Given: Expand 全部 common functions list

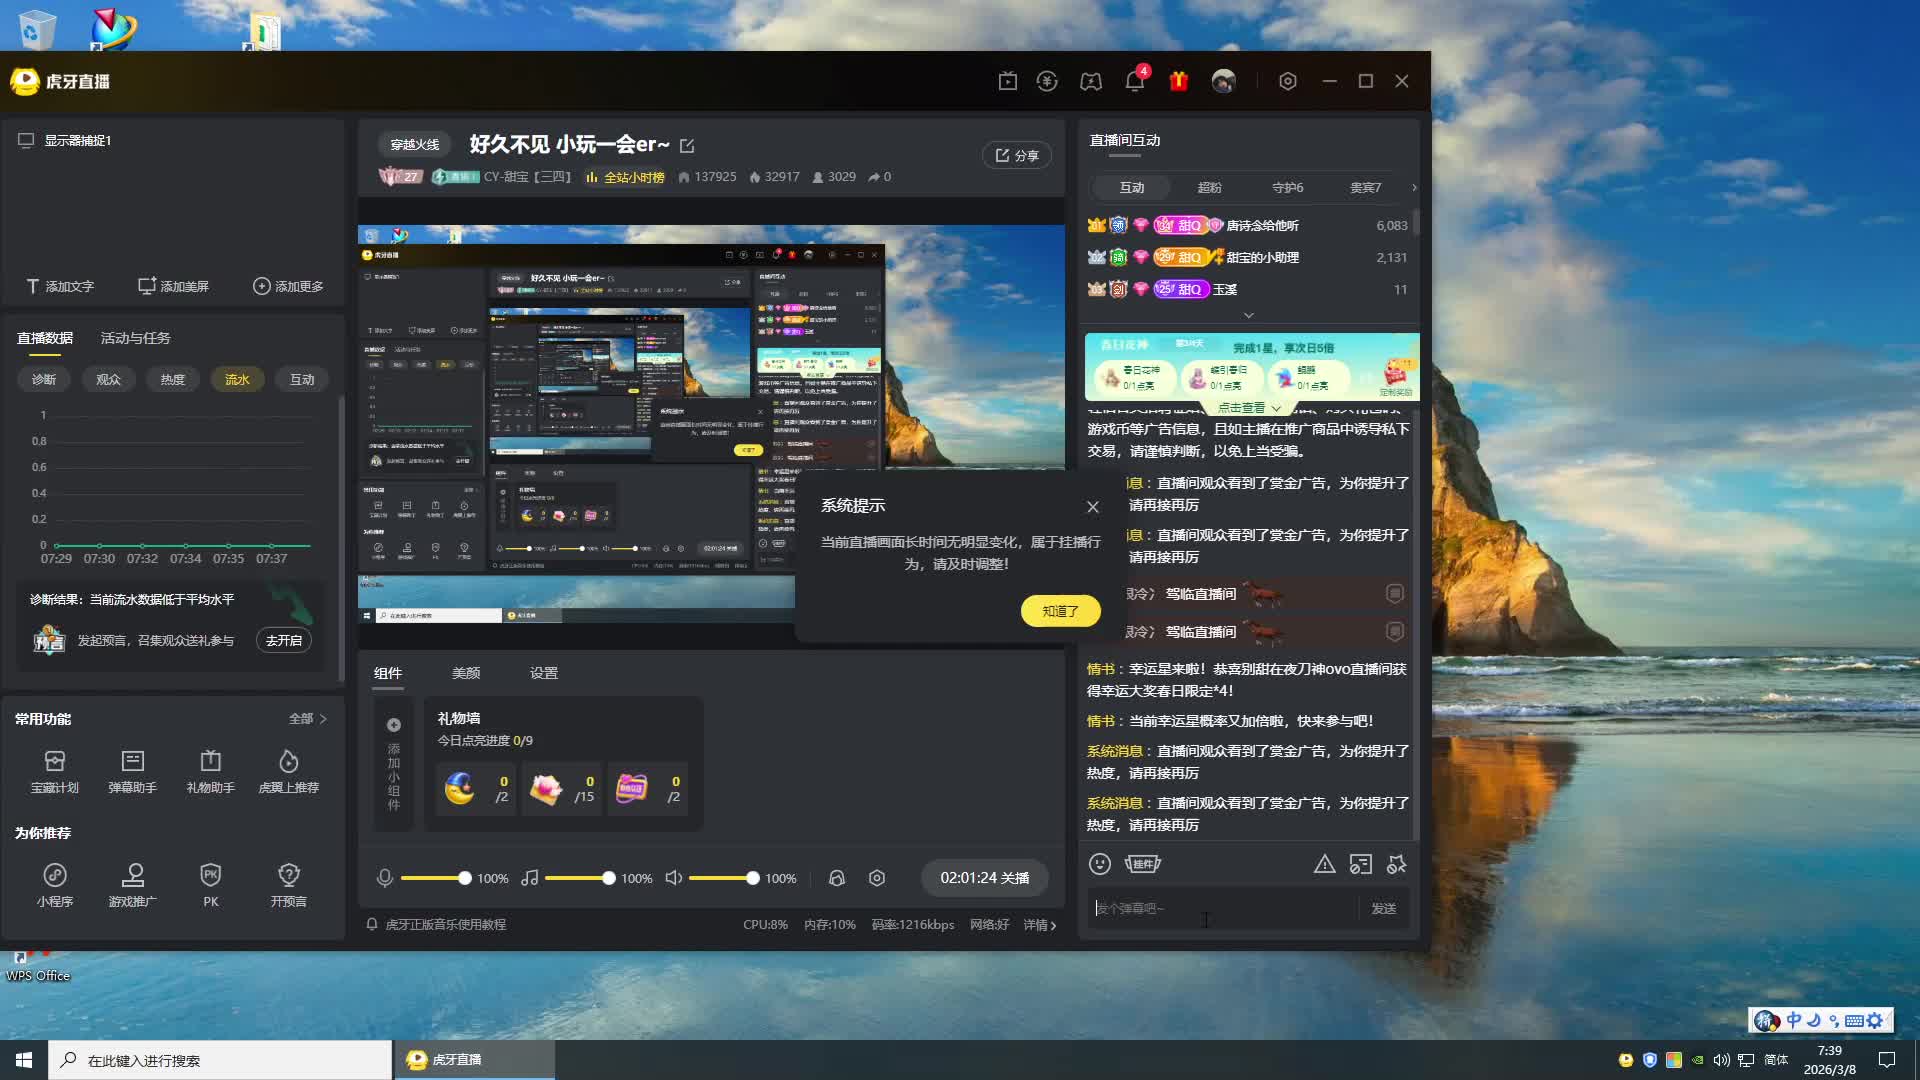Looking at the screenshot, I should tap(308, 718).
